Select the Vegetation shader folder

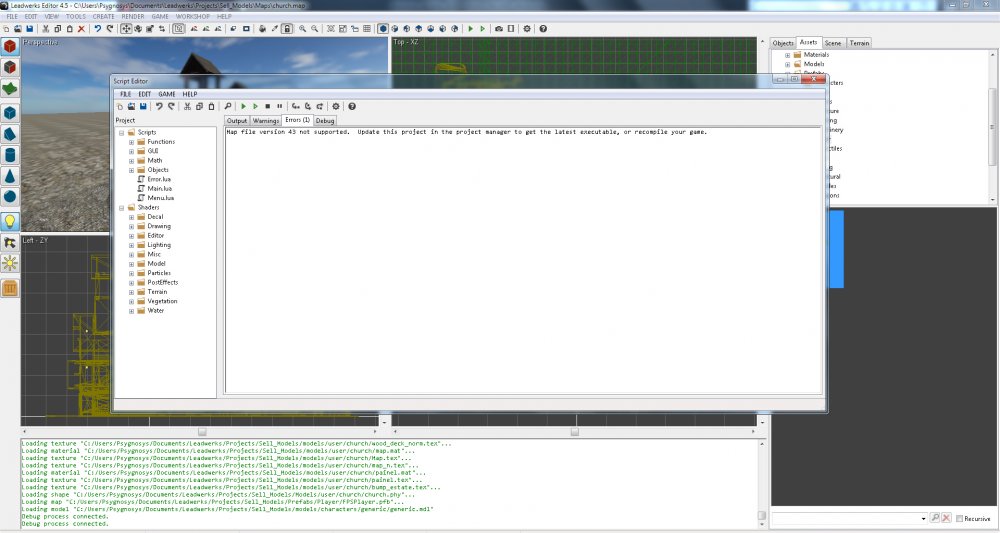point(162,302)
